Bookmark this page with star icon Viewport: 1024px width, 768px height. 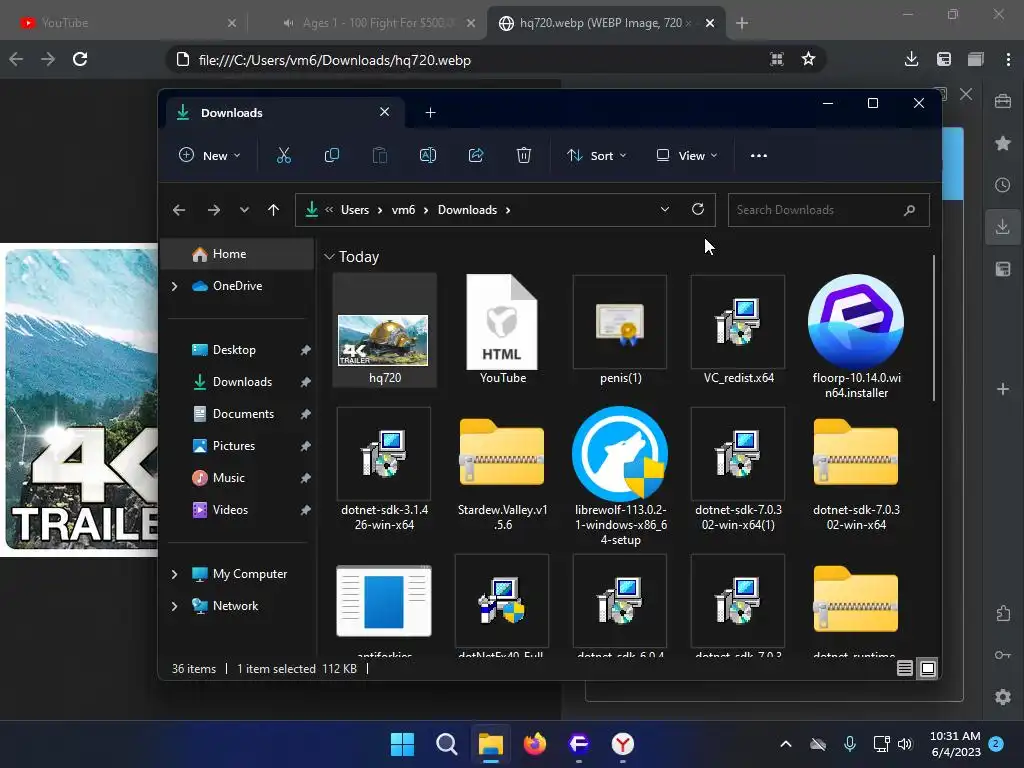point(808,59)
